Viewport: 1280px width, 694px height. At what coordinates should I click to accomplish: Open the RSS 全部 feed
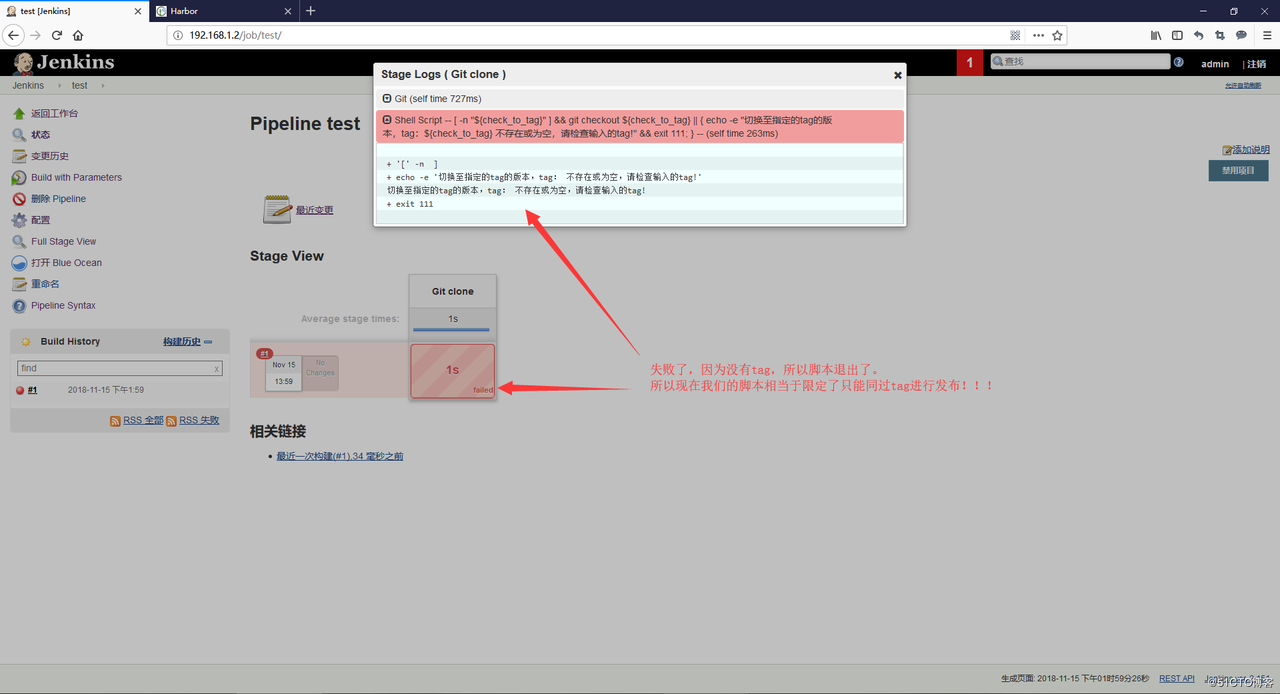coord(143,421)
